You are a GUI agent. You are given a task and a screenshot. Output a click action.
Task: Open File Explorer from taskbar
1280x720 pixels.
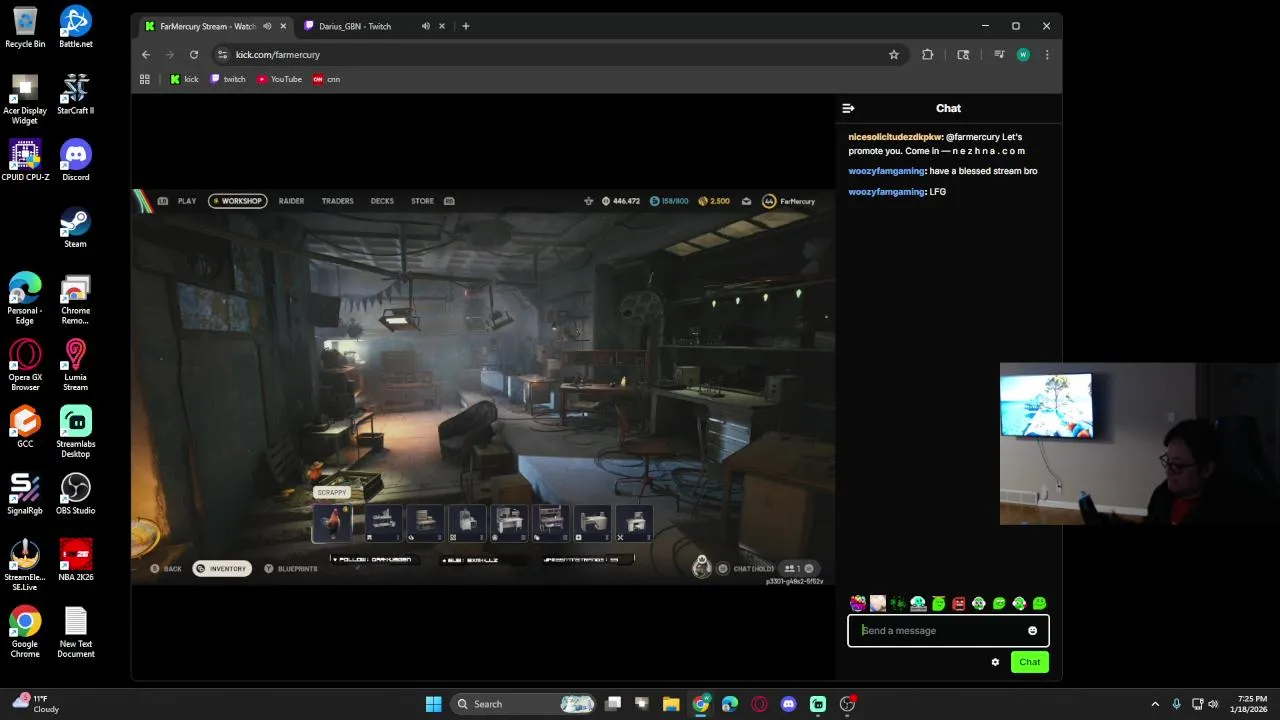(x=671, y=704)
